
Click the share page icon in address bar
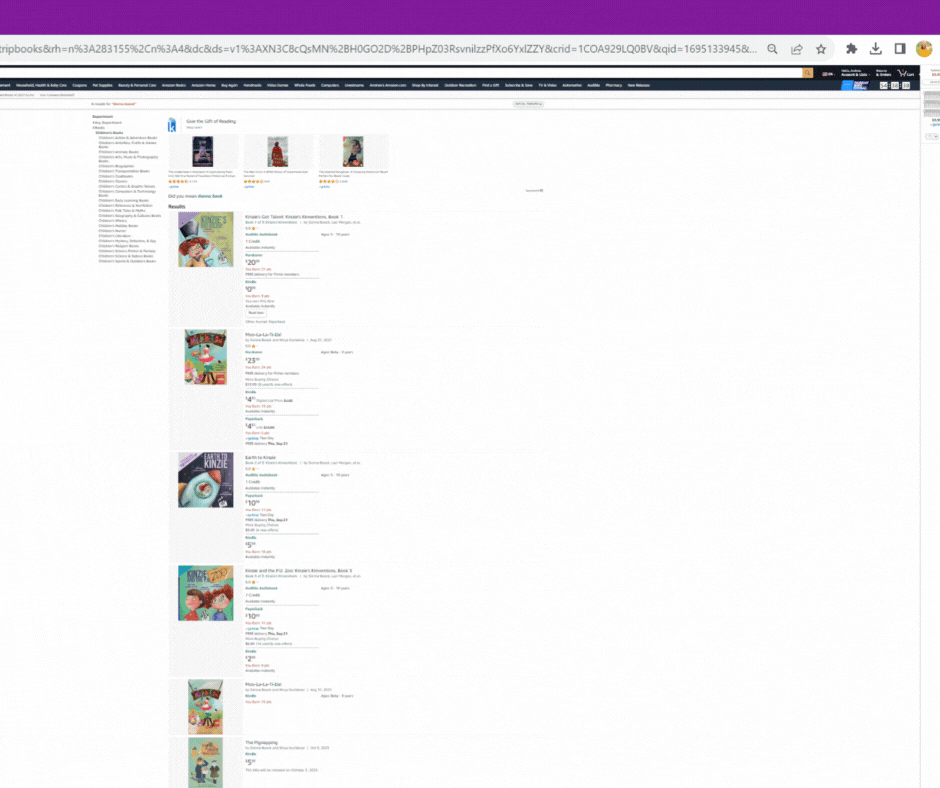(797, 49)
